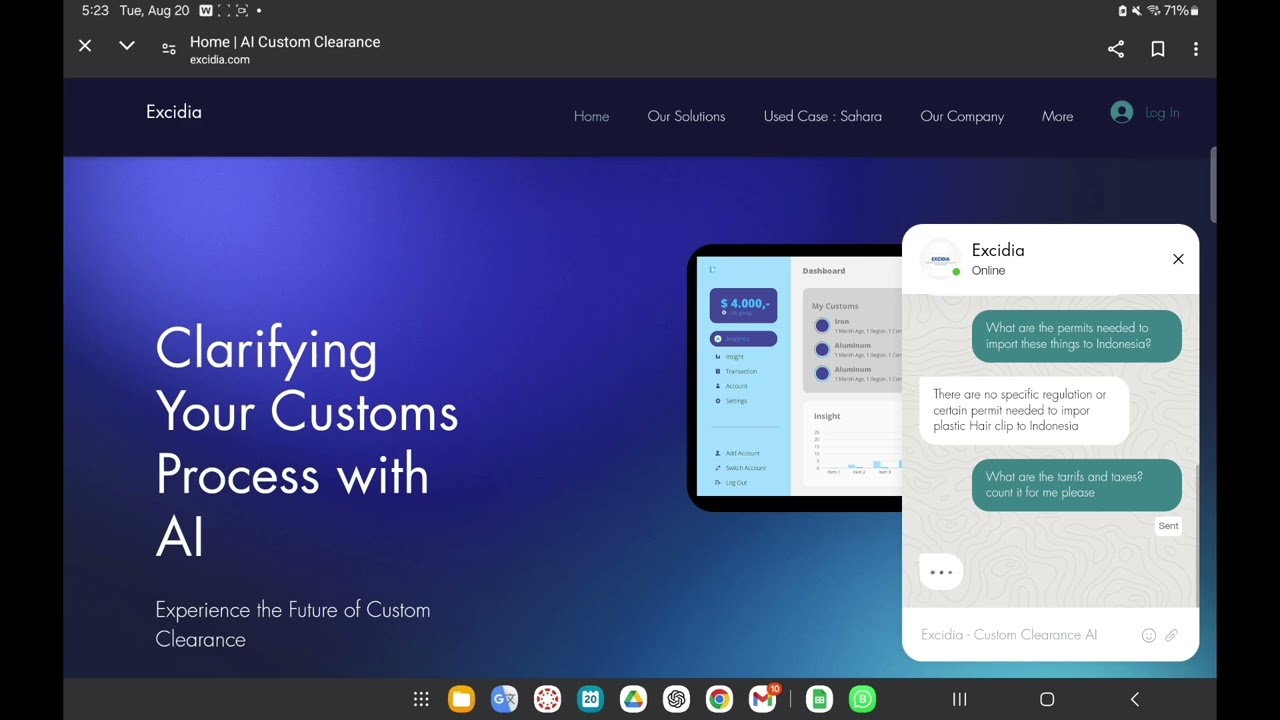1280x720 pixels.
Task: Tap the share icon in the browser toolbar
Action: click(1116, 49)
